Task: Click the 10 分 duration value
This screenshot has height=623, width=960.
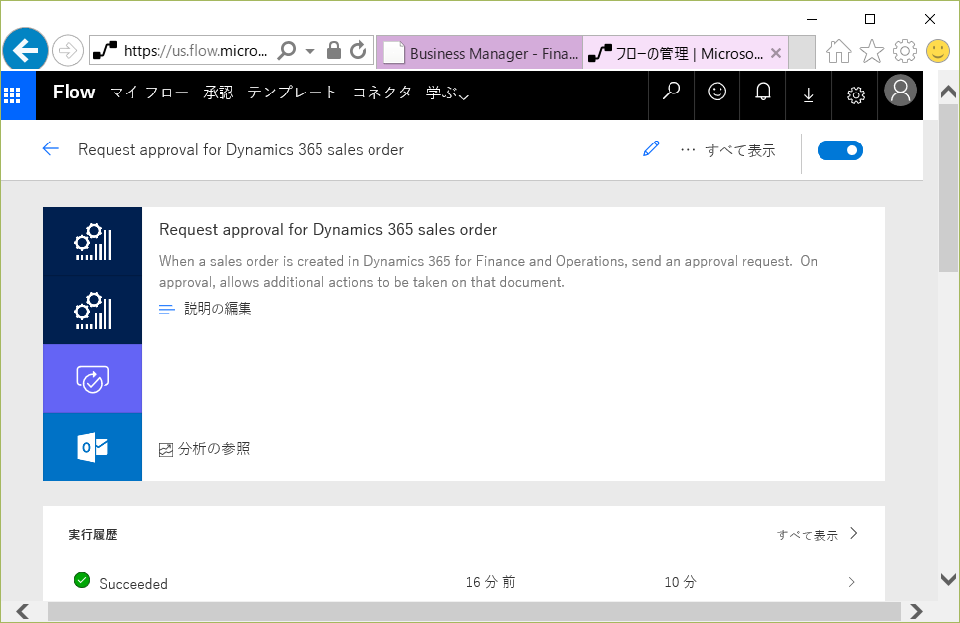Action: coord(680,582)
